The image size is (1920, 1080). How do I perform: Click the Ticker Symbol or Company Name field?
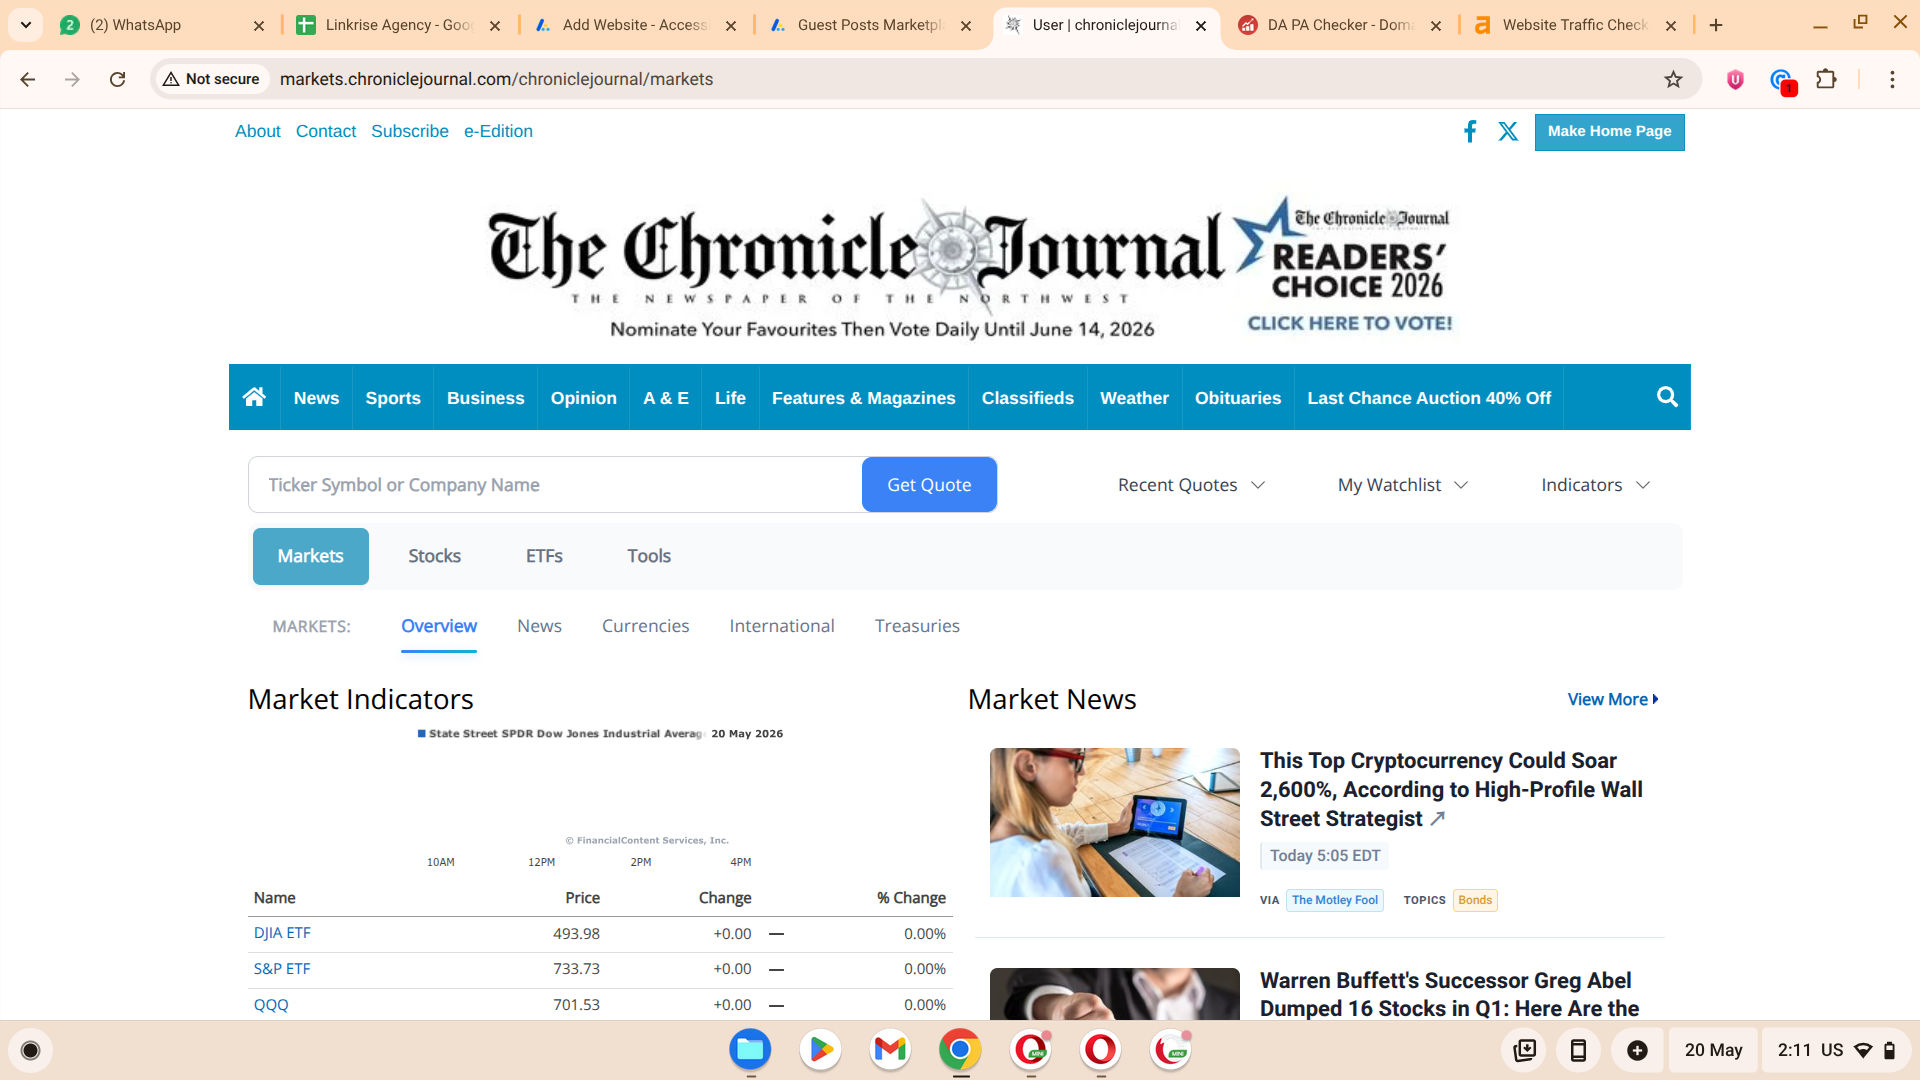(x=555, y=485)
